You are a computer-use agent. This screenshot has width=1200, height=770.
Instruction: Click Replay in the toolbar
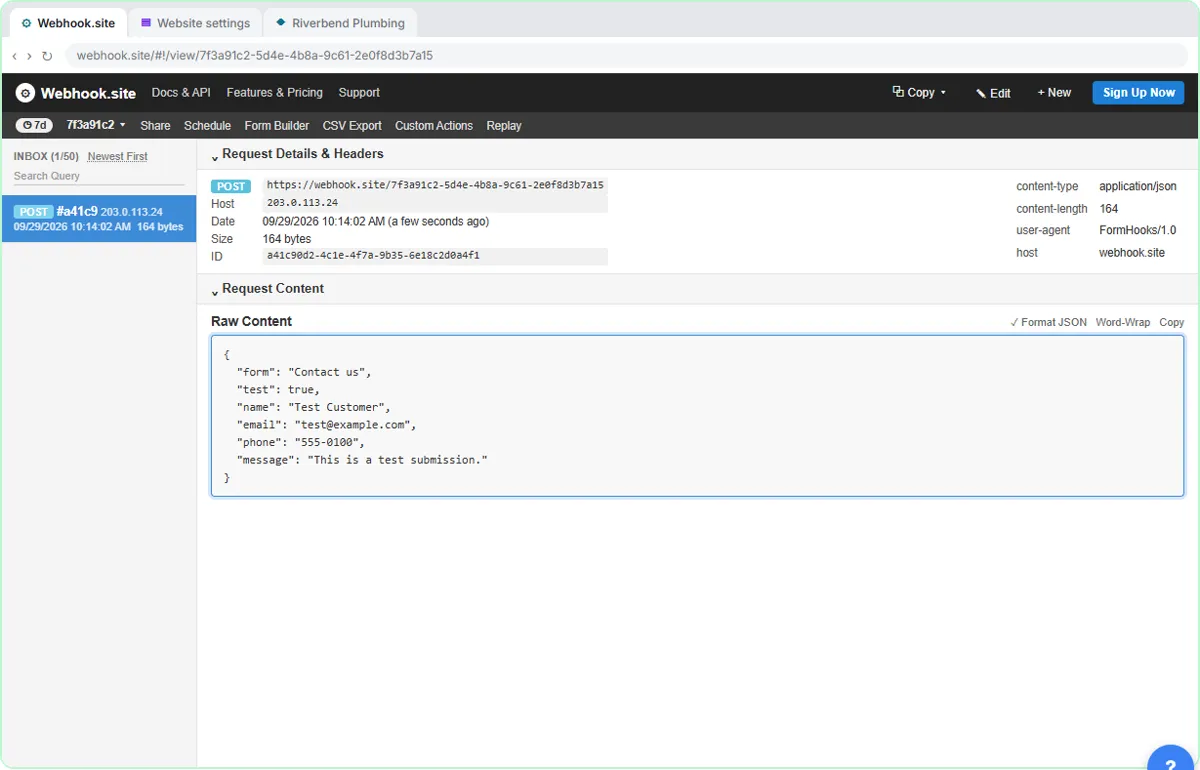pos(504,126)
